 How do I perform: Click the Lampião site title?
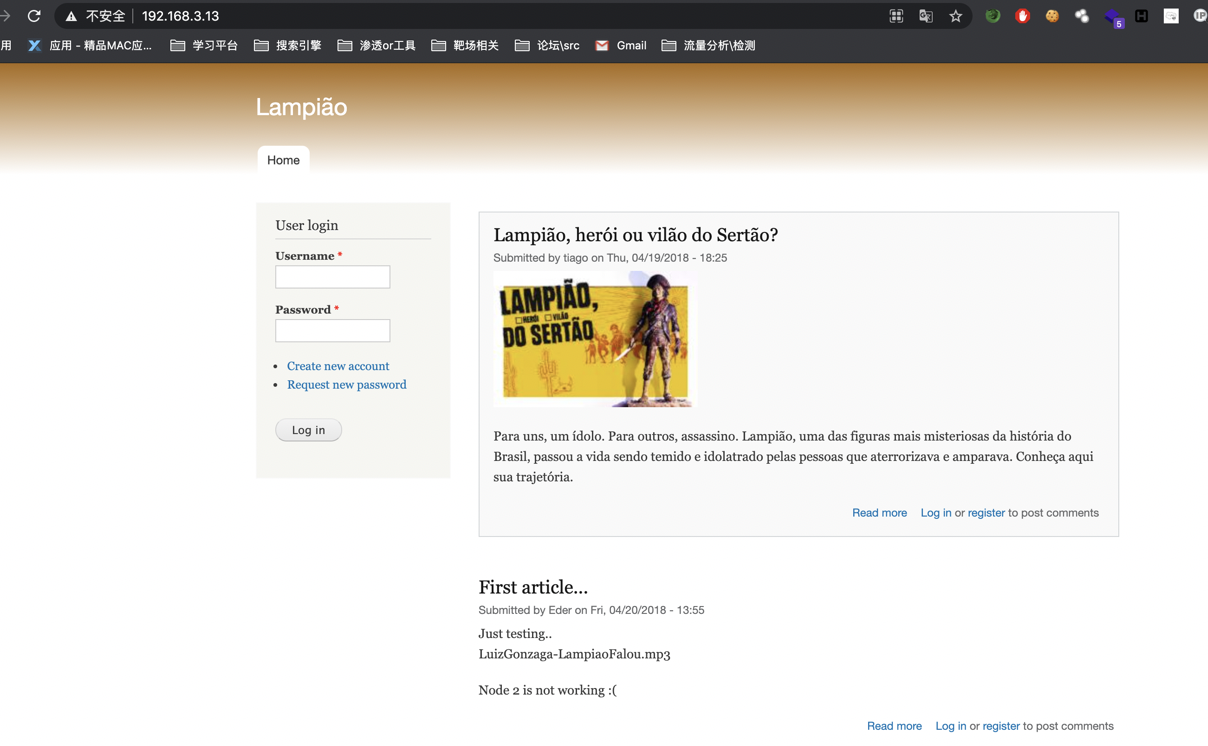[301, 107]
